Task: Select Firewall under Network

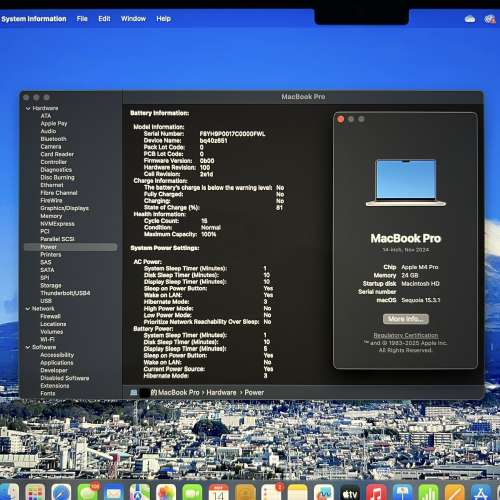Action: (50, 316)
